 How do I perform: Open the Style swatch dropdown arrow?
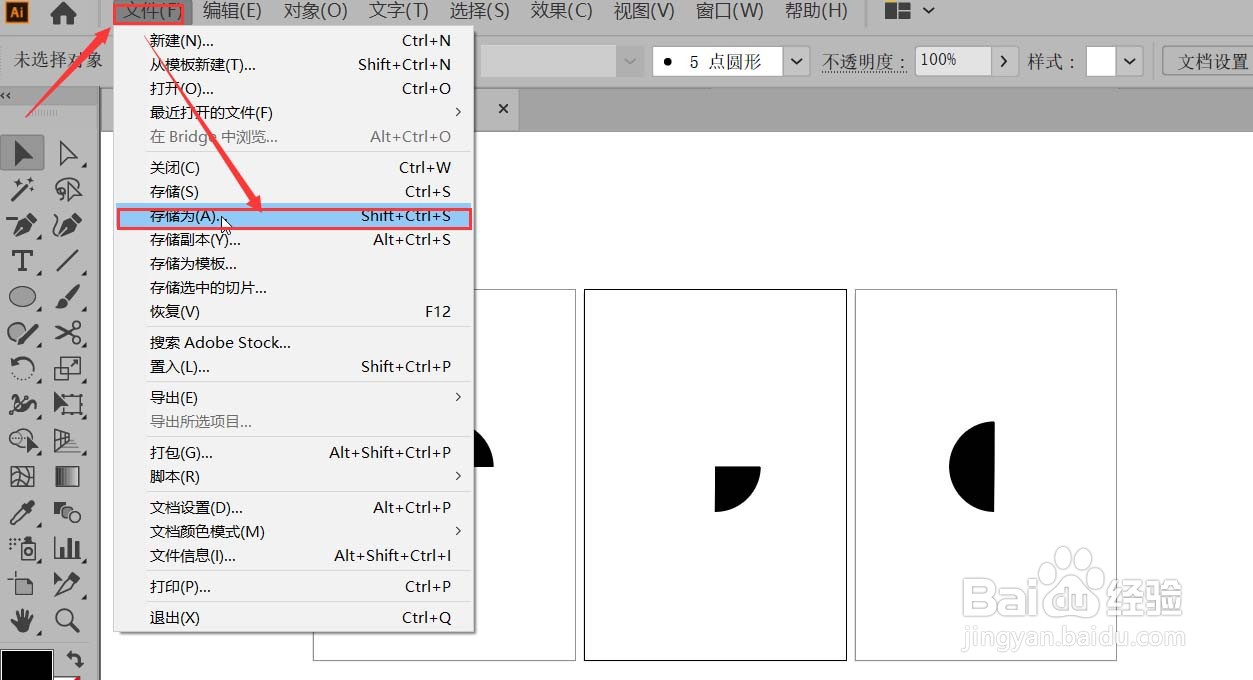point(1130,61)
